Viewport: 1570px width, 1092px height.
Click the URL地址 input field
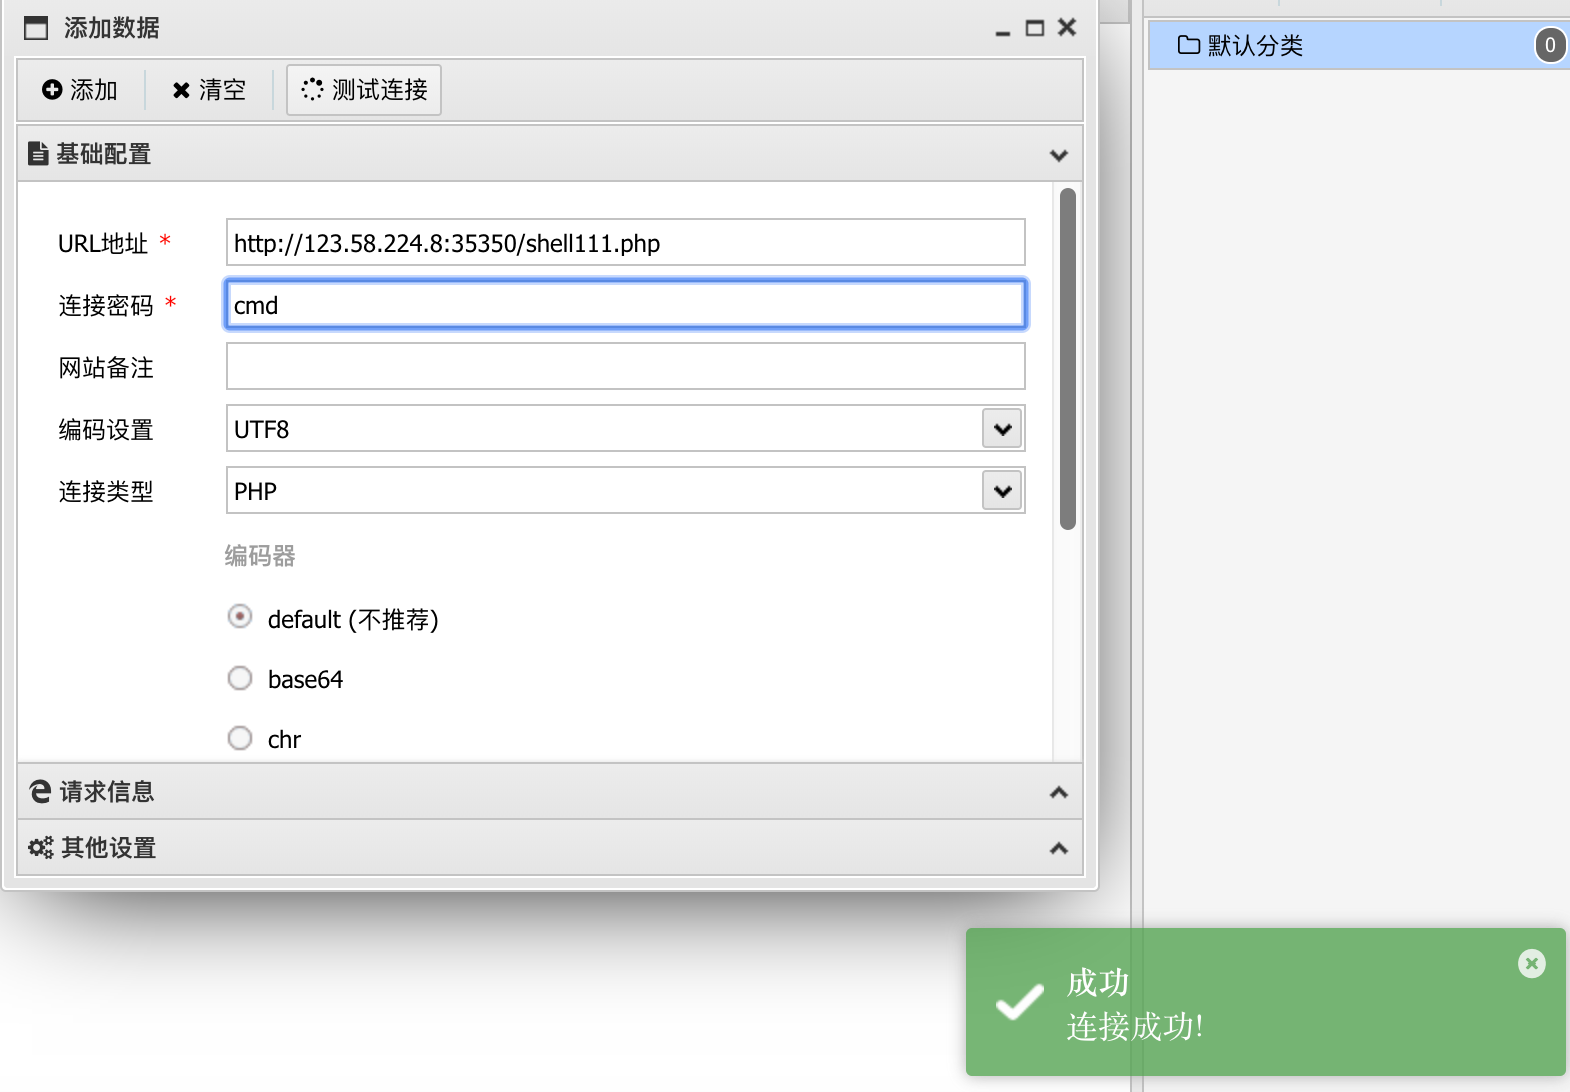(626, 242)
